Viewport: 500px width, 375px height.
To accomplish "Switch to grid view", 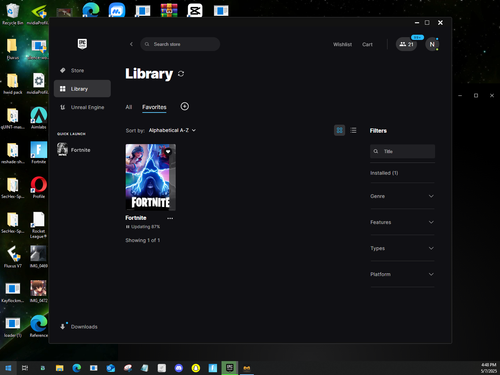I will coord(340,130).
